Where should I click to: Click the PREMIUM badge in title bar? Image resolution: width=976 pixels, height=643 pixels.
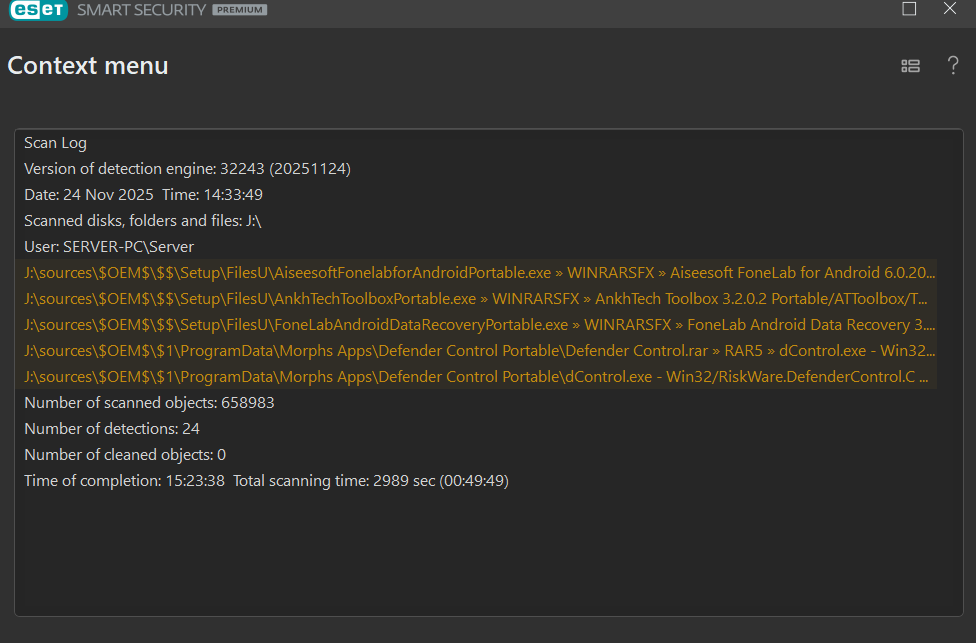click(x=239, y=10)
